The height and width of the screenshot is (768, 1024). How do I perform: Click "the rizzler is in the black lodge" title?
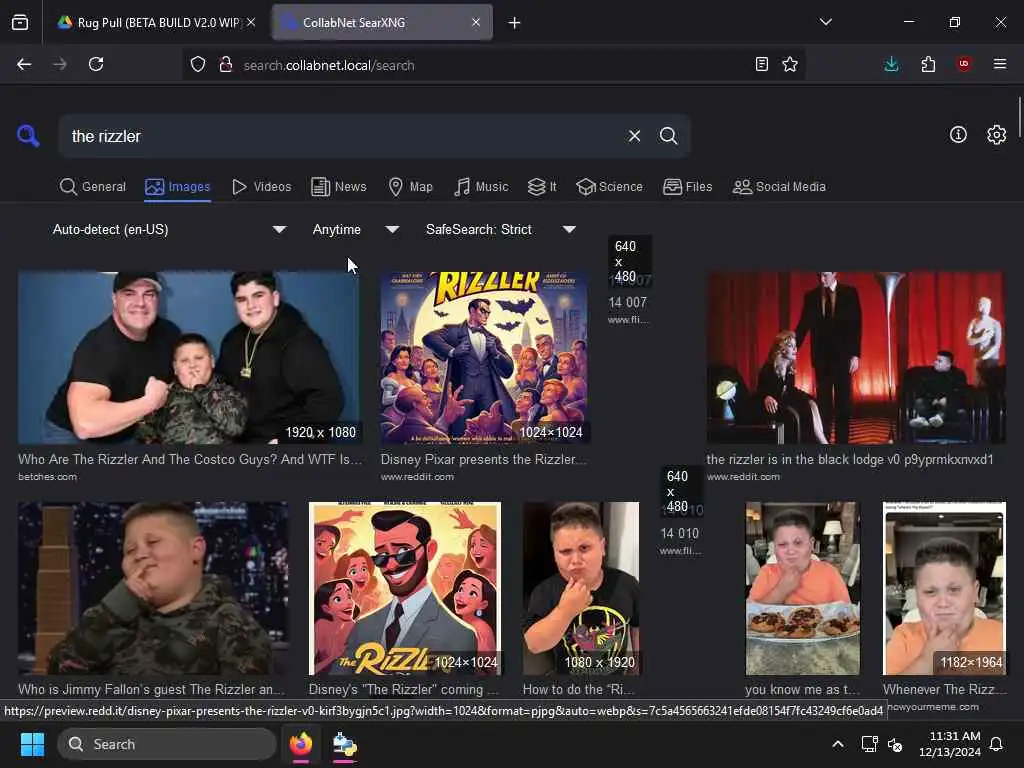(x=850, y=459)
